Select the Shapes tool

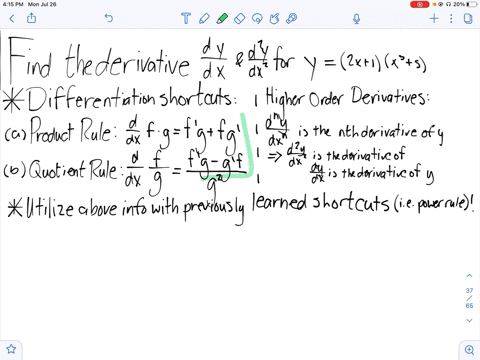coord(274,18)
